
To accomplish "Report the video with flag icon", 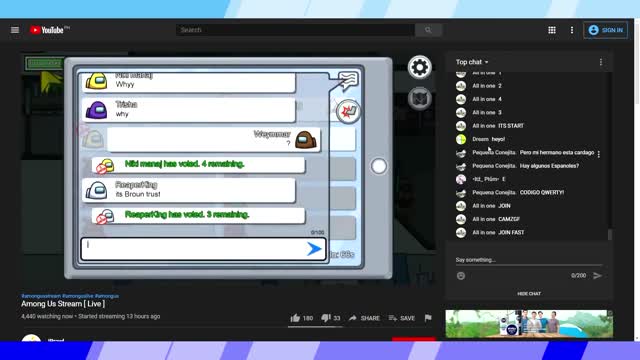I will click(x=428, y=318).
